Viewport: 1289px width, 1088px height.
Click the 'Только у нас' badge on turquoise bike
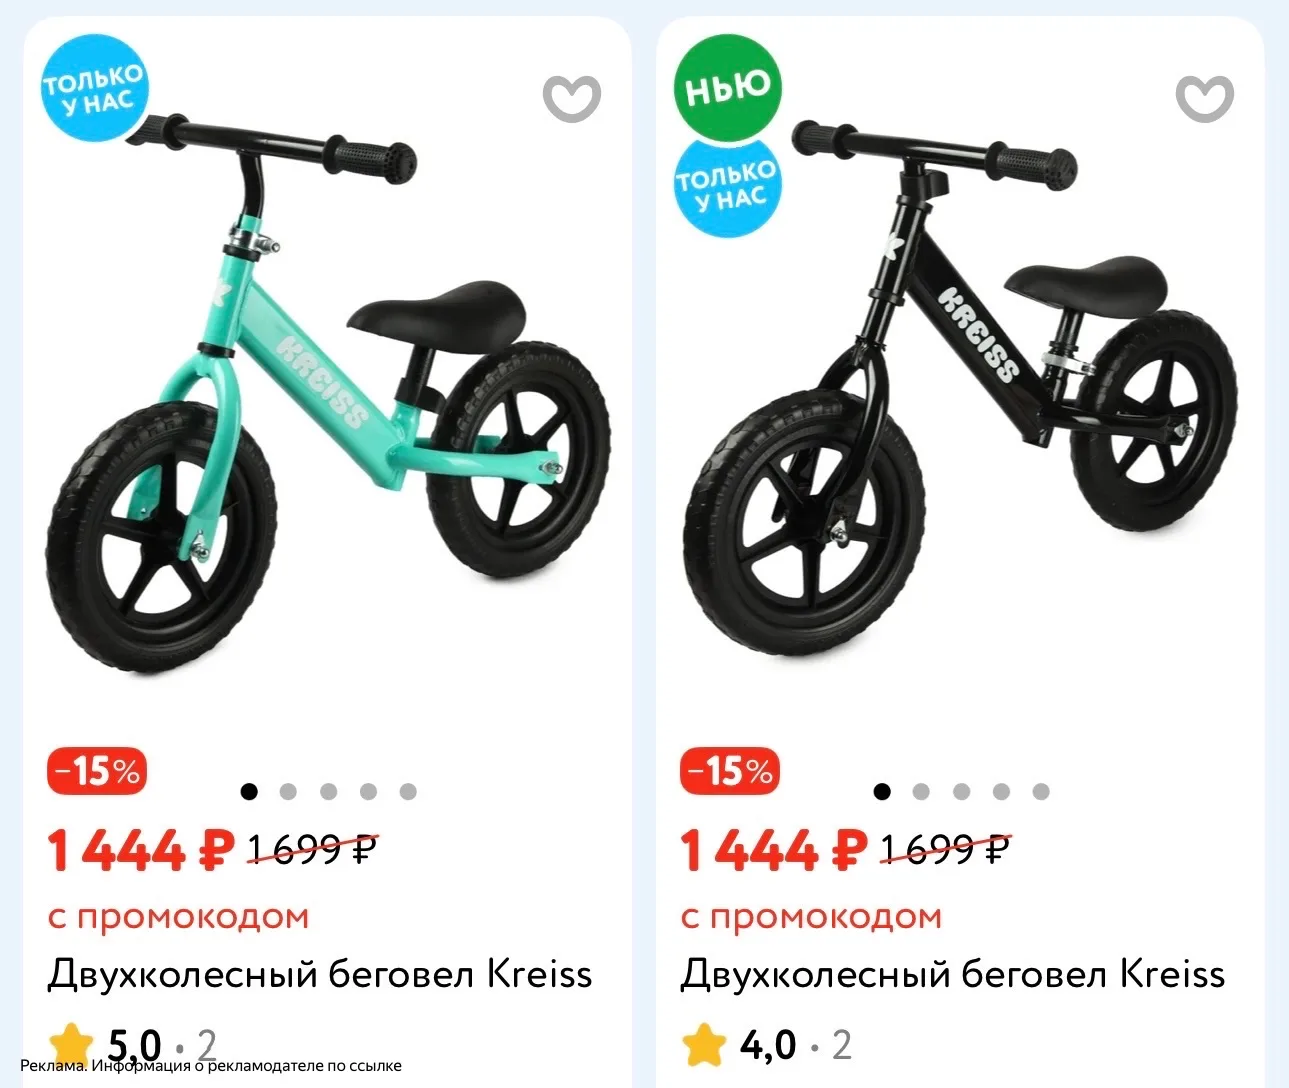coord(93,87)
